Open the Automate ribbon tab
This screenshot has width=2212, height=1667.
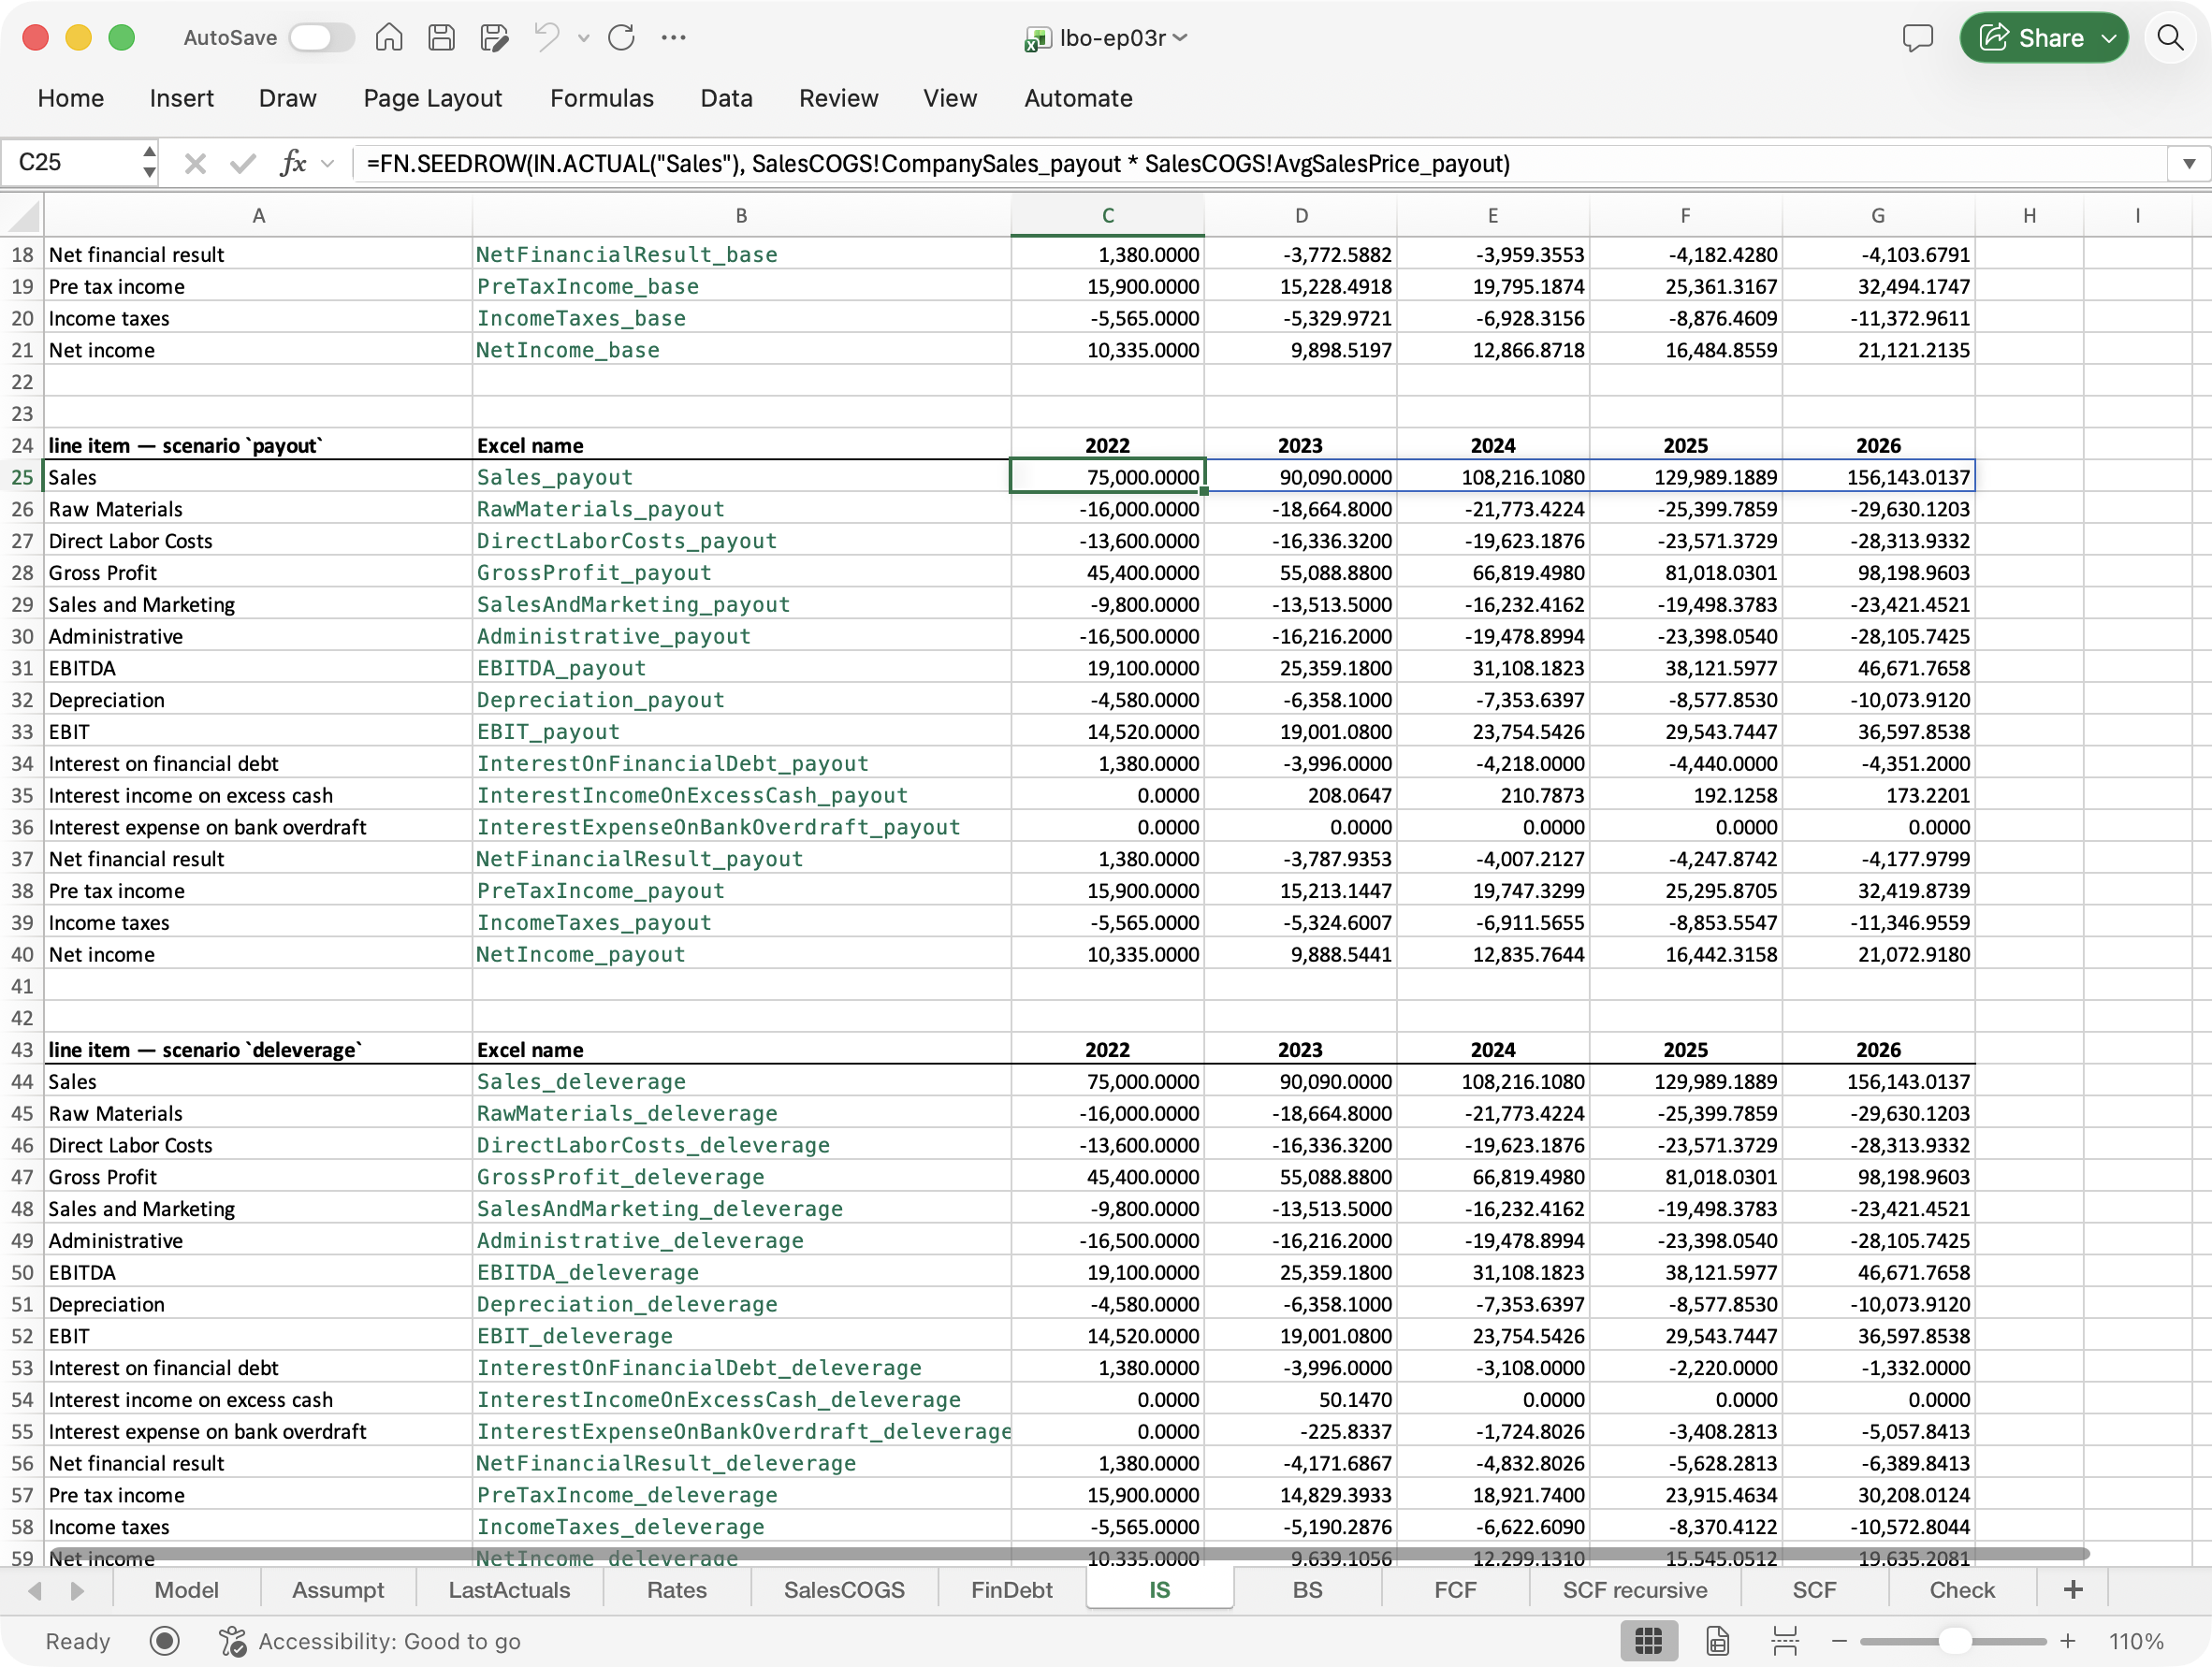1079,98
